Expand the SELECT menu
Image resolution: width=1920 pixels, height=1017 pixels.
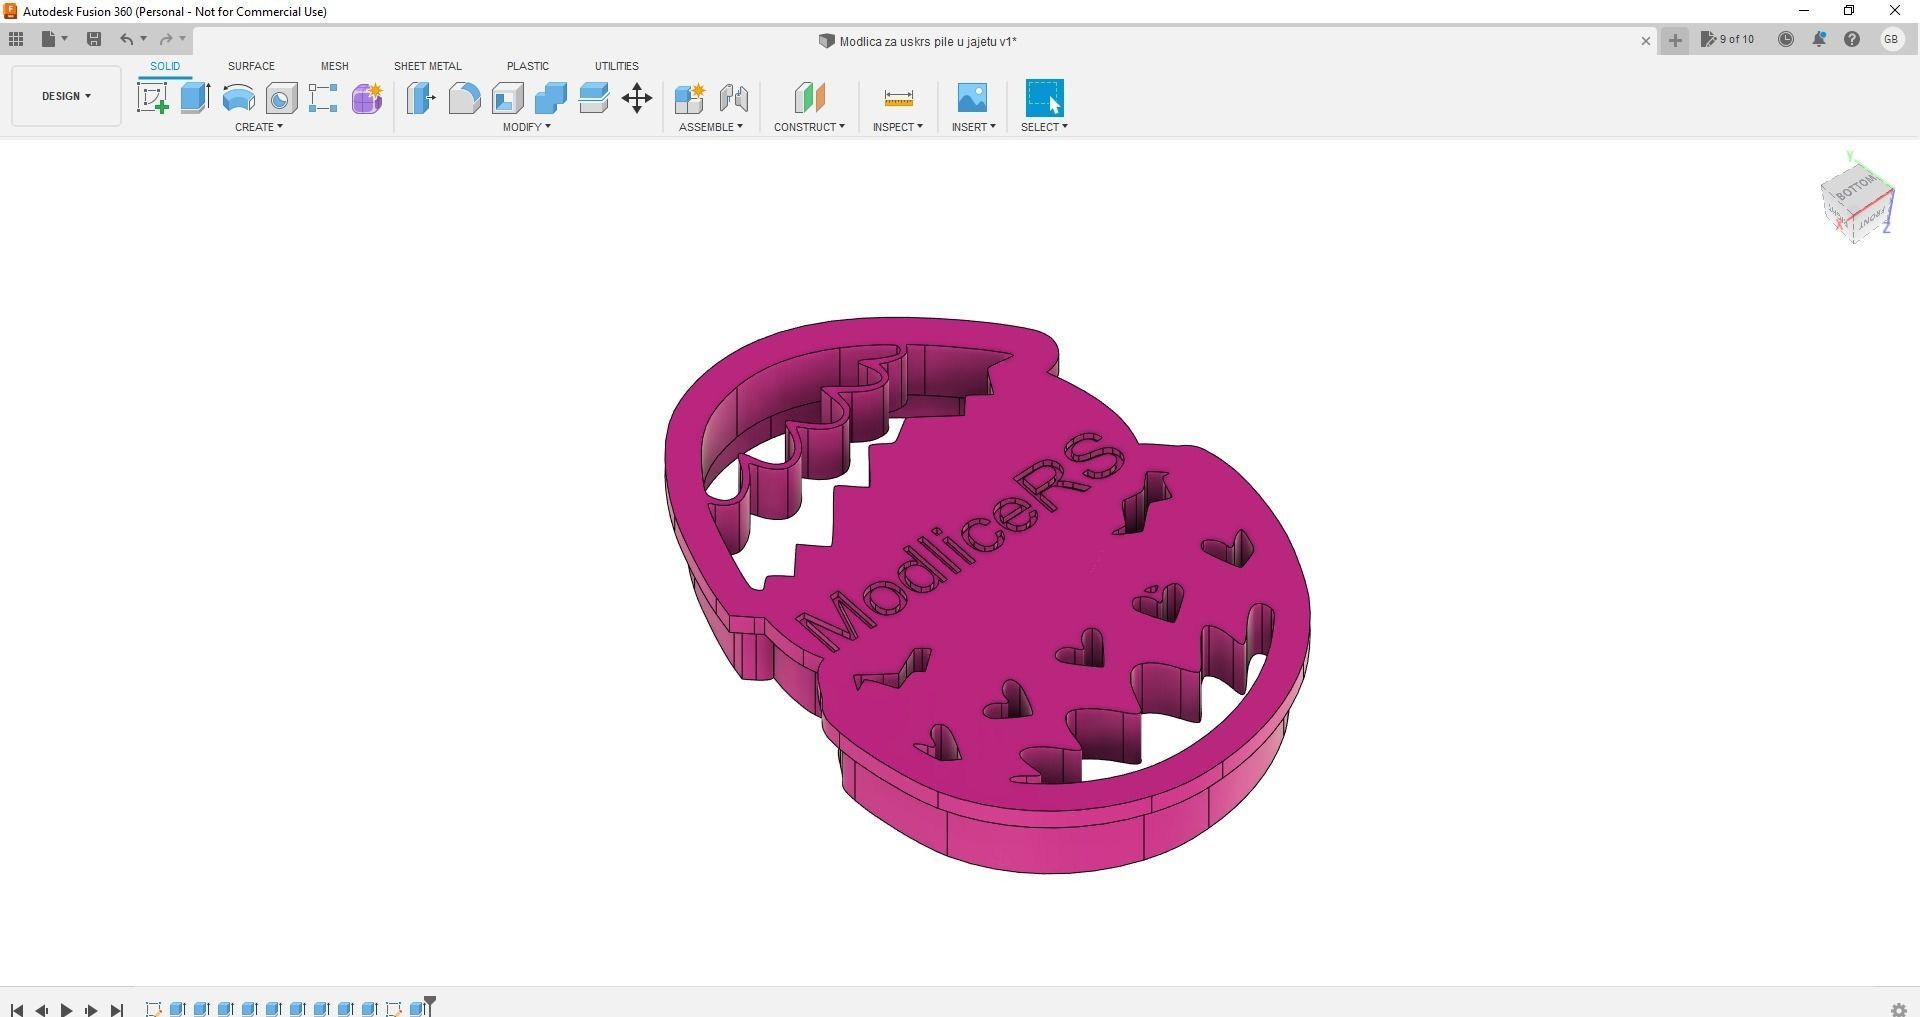coord(1044,127)
